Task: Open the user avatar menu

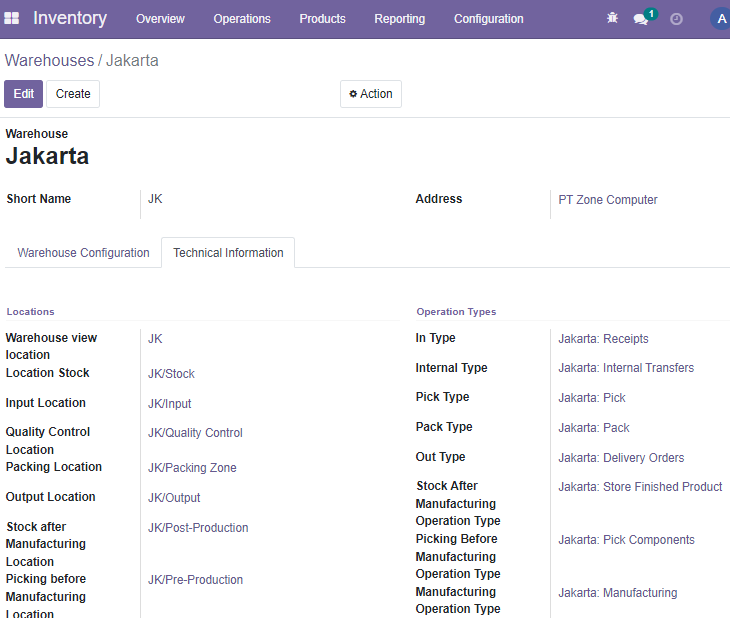Action: click(720, 19)
